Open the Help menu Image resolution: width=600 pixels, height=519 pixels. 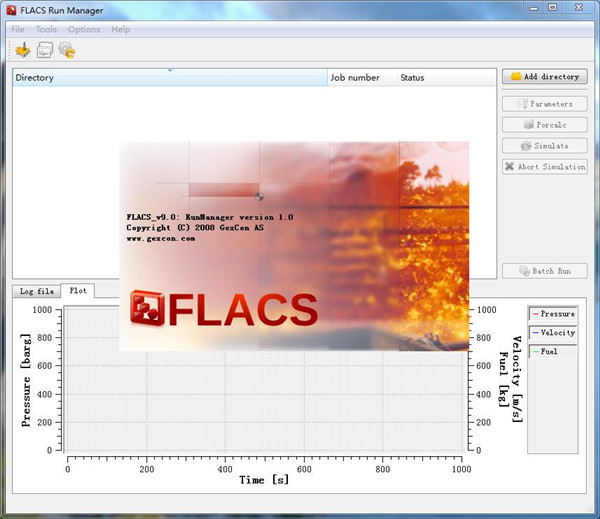pyautogui.click(x=121, y=29)
